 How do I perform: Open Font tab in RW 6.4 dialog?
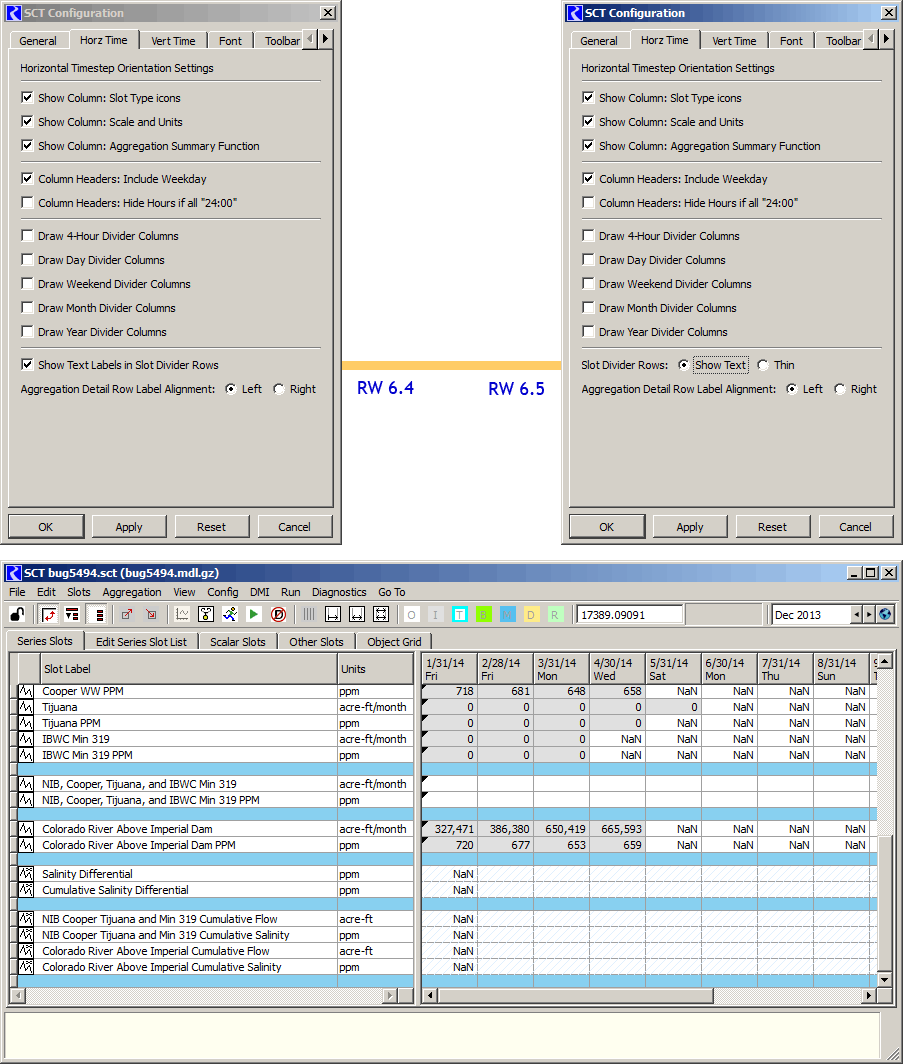(x=230, y=41)
